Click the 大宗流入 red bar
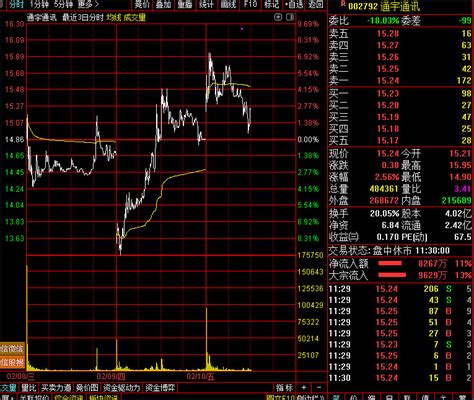Image resolution: width=474 pixels, height=400 pixels. pos(392,275)
